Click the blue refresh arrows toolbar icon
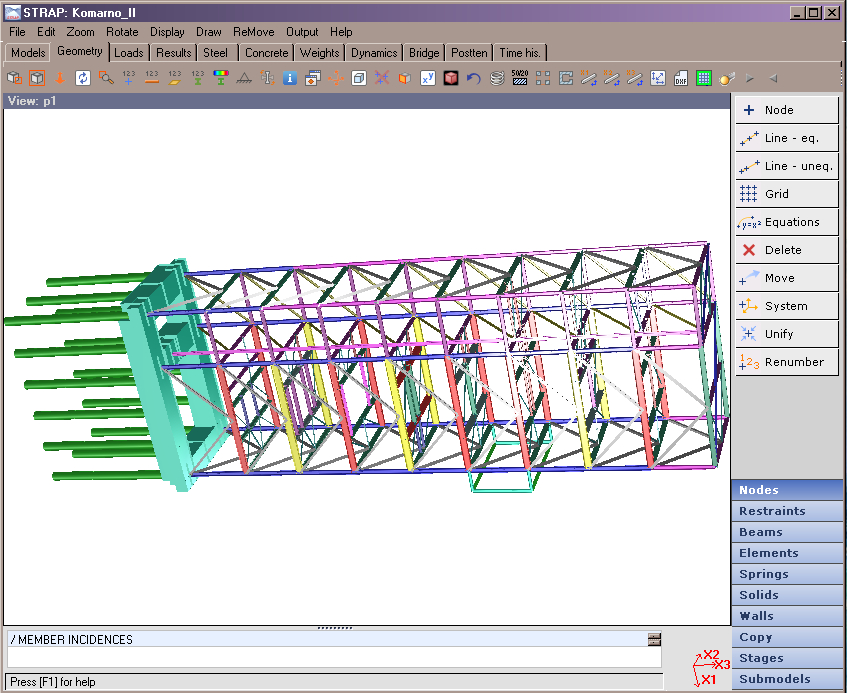The width and height of the screenshot is (847, 693). [x=82, y=78]
